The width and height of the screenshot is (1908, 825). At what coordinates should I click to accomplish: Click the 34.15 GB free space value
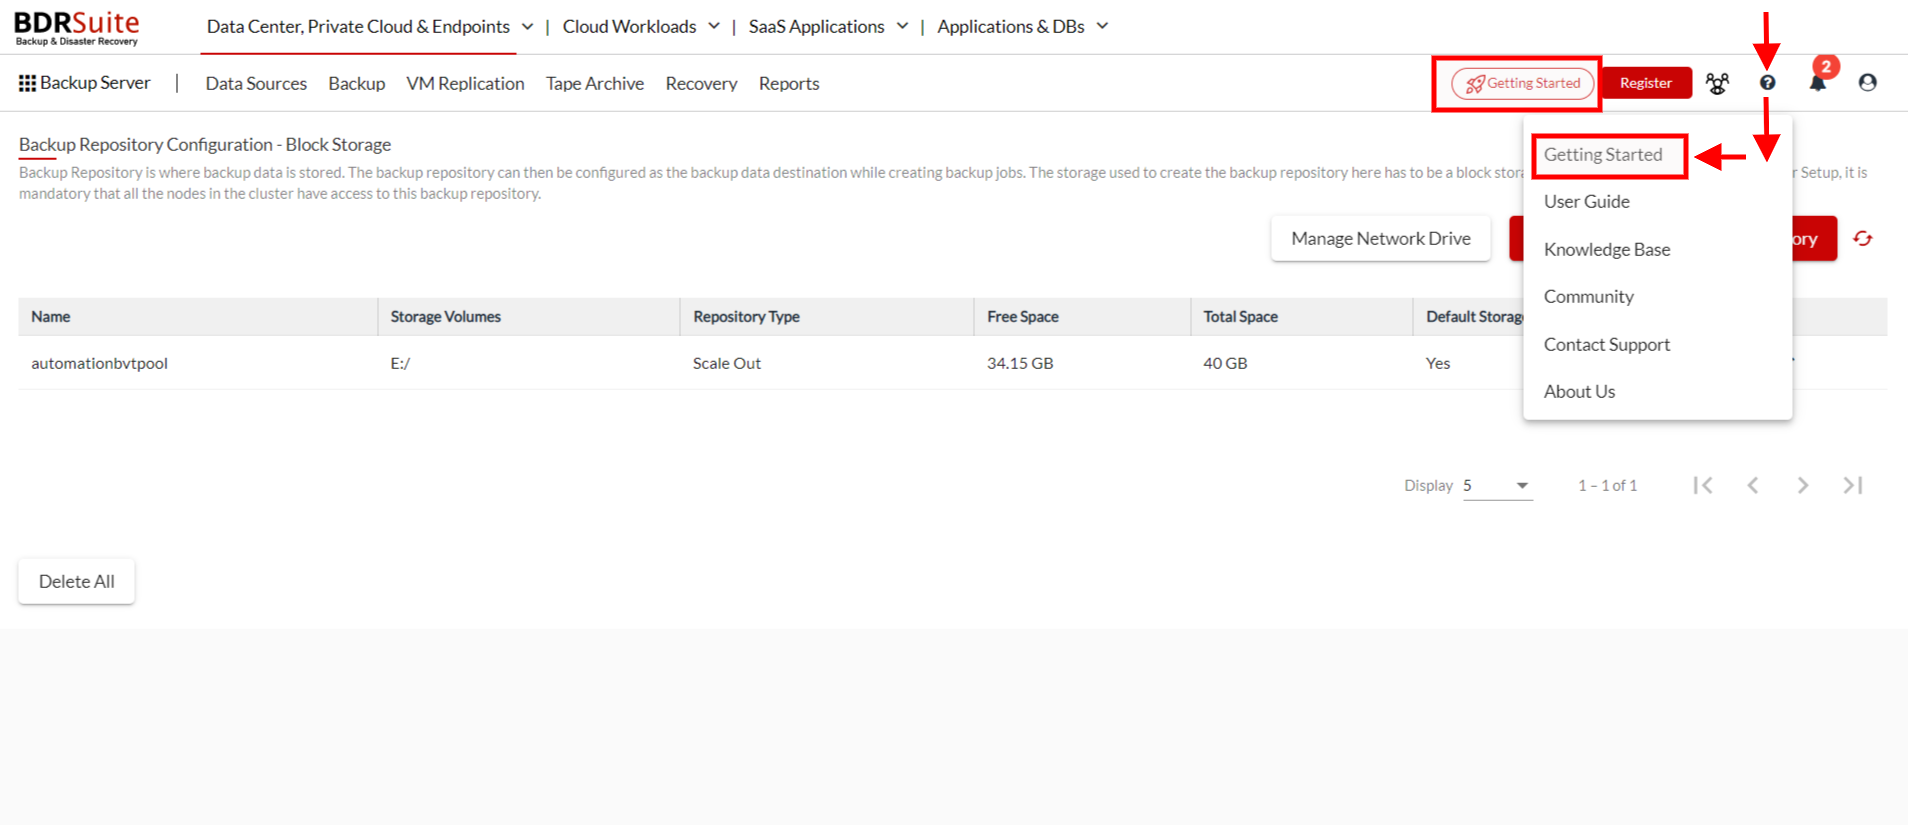coord(1020,364)
